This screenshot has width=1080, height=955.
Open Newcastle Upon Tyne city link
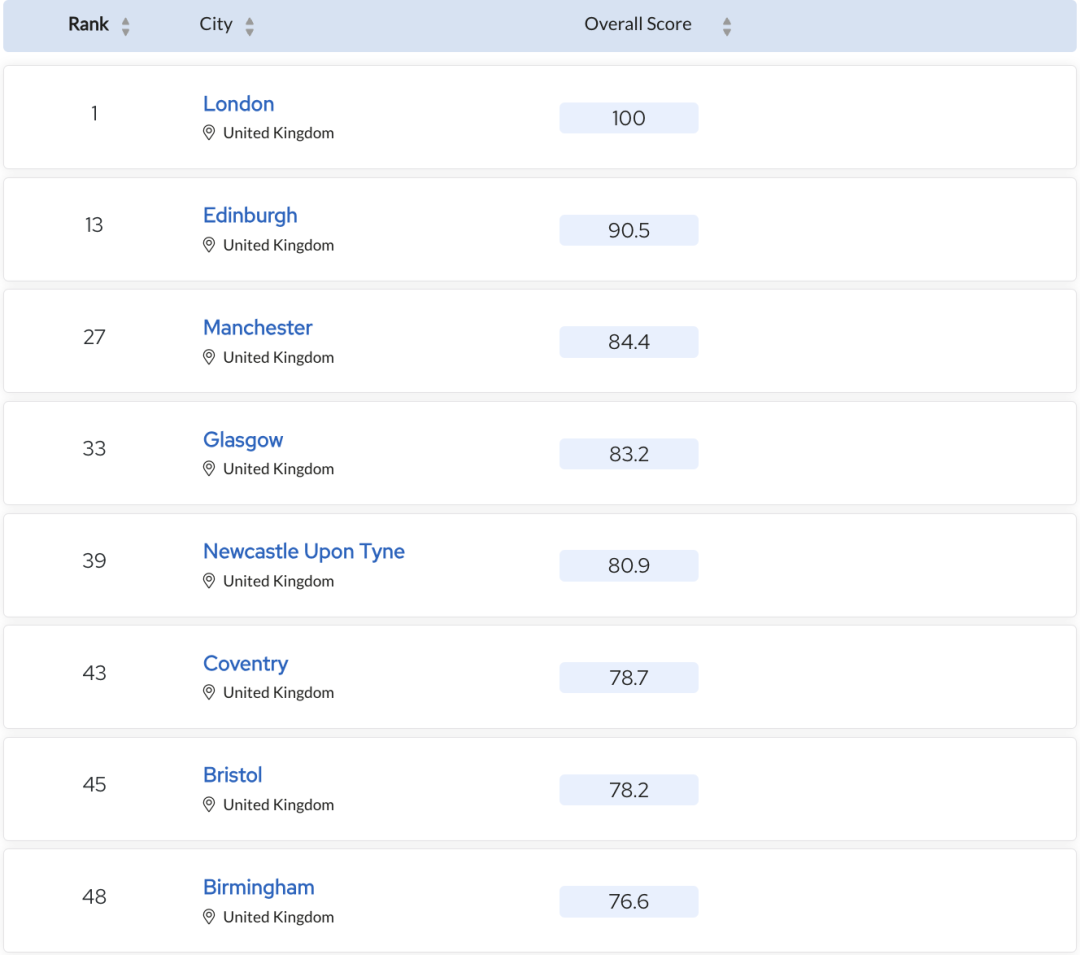pos(303,552)
